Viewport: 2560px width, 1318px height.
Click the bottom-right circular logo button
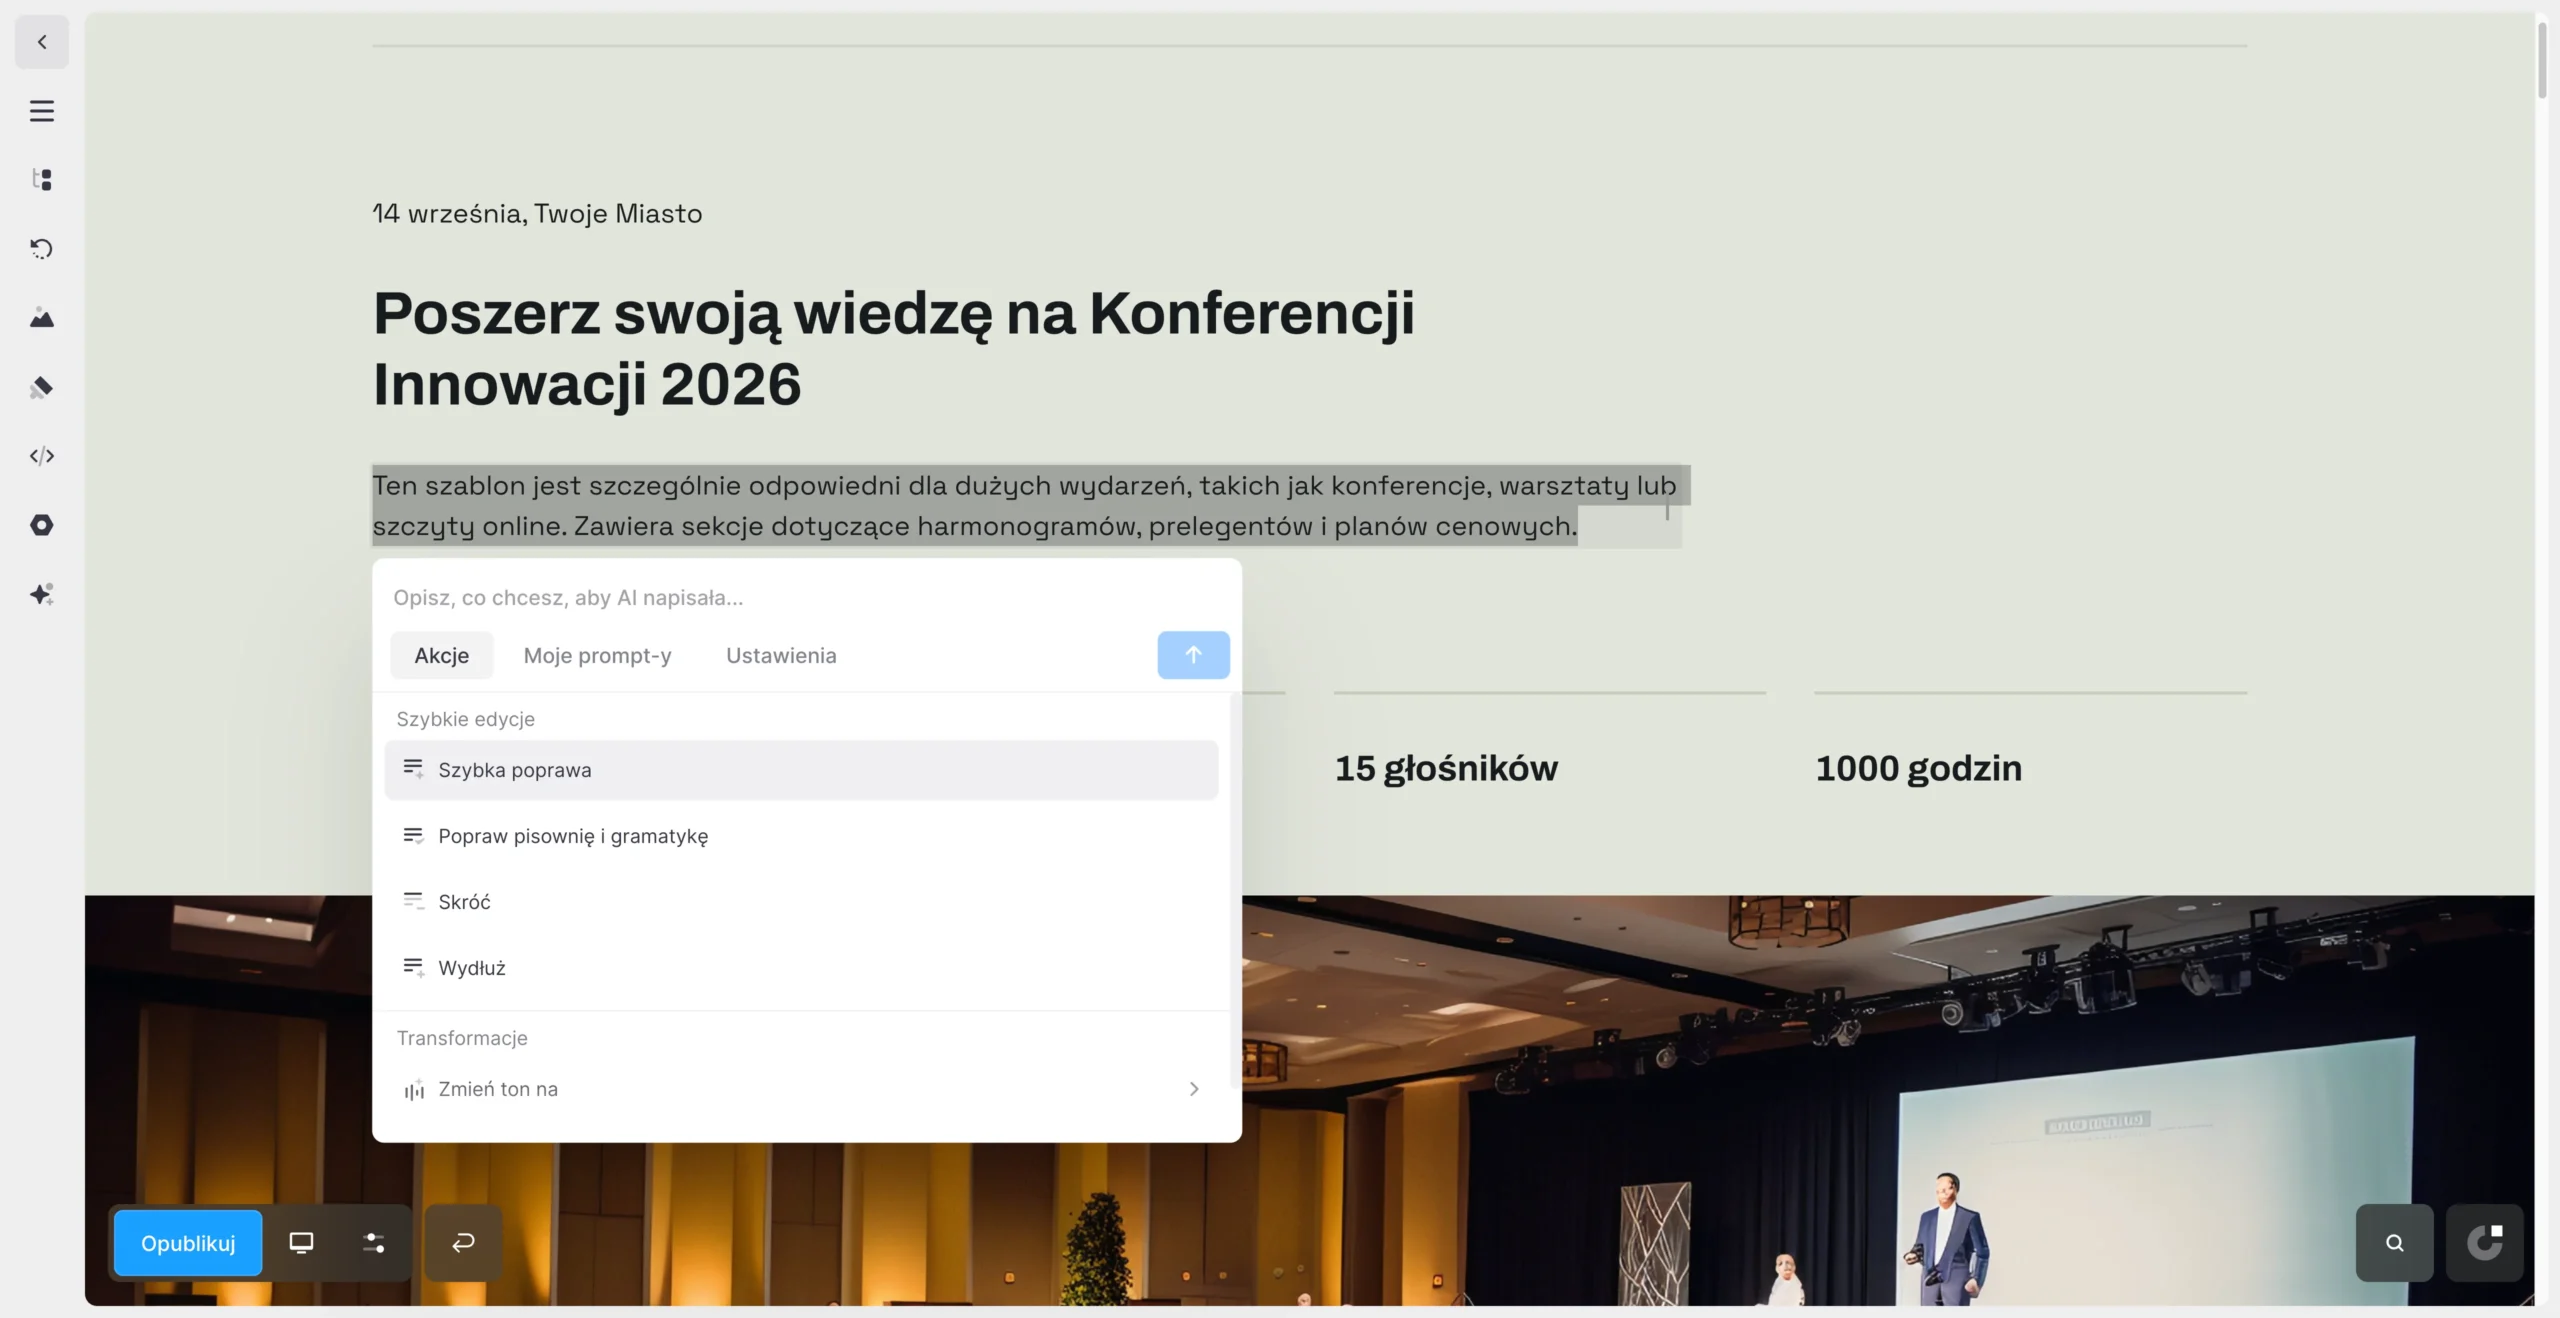pos(2485,1243)
